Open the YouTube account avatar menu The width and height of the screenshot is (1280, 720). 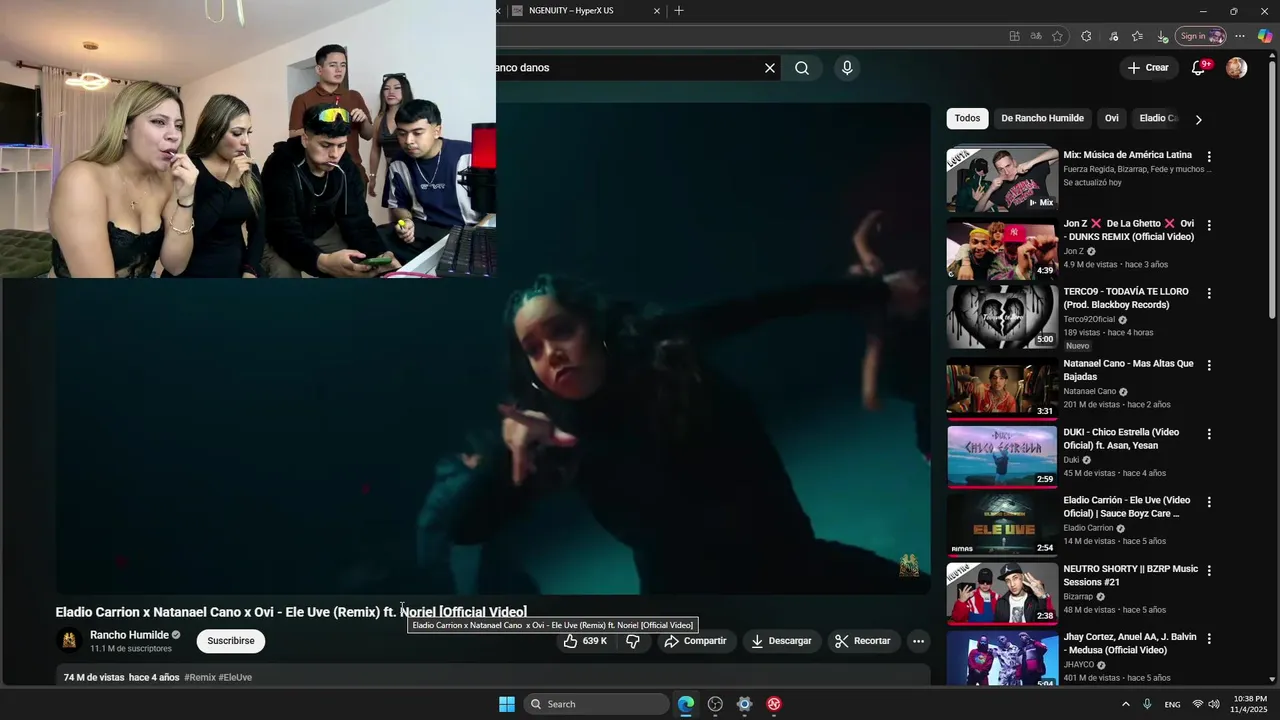pos(1237,68)
